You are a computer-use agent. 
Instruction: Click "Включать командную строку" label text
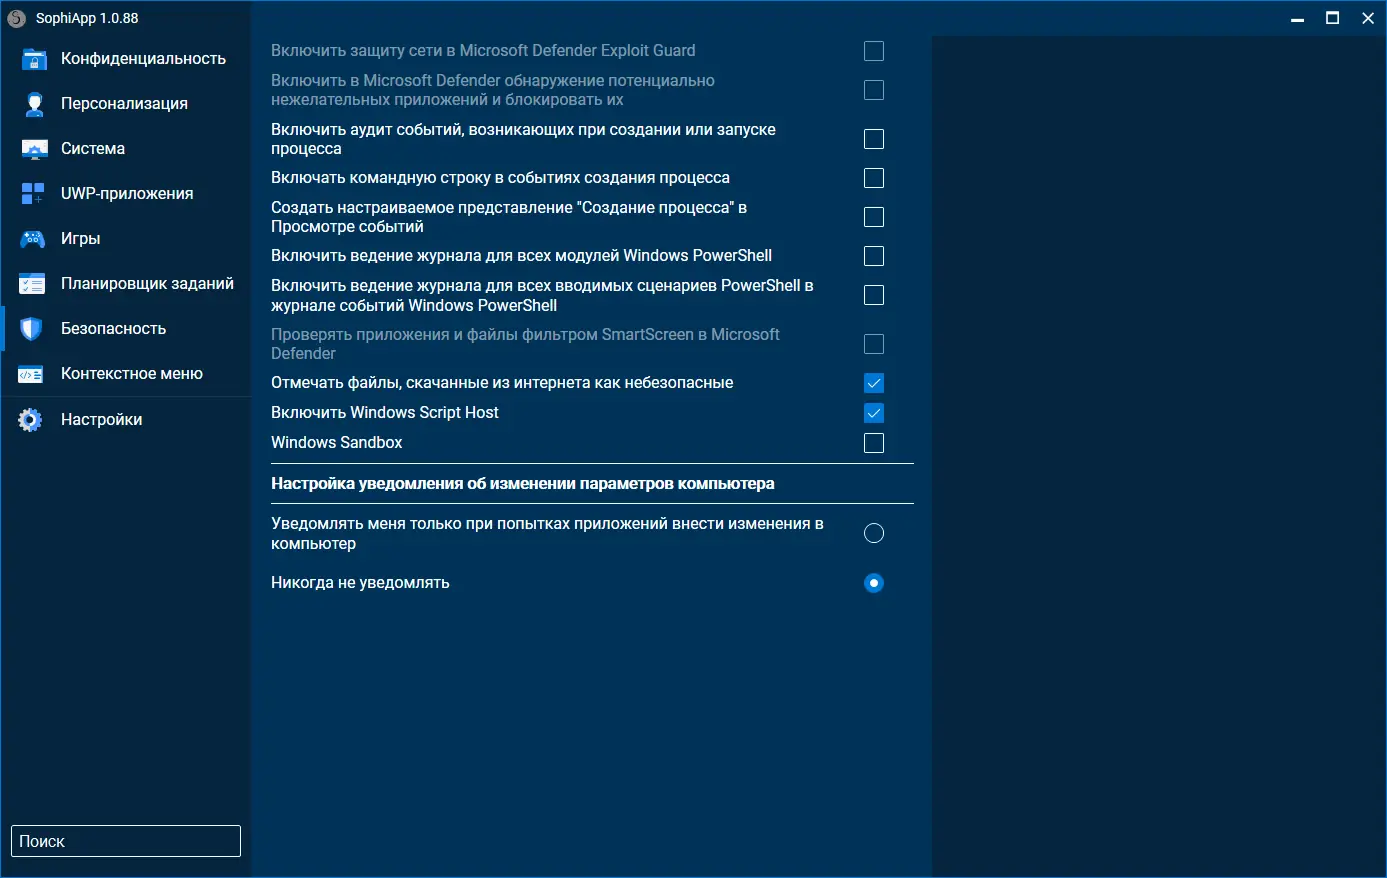pyautogui.click(x=500, y=178)
